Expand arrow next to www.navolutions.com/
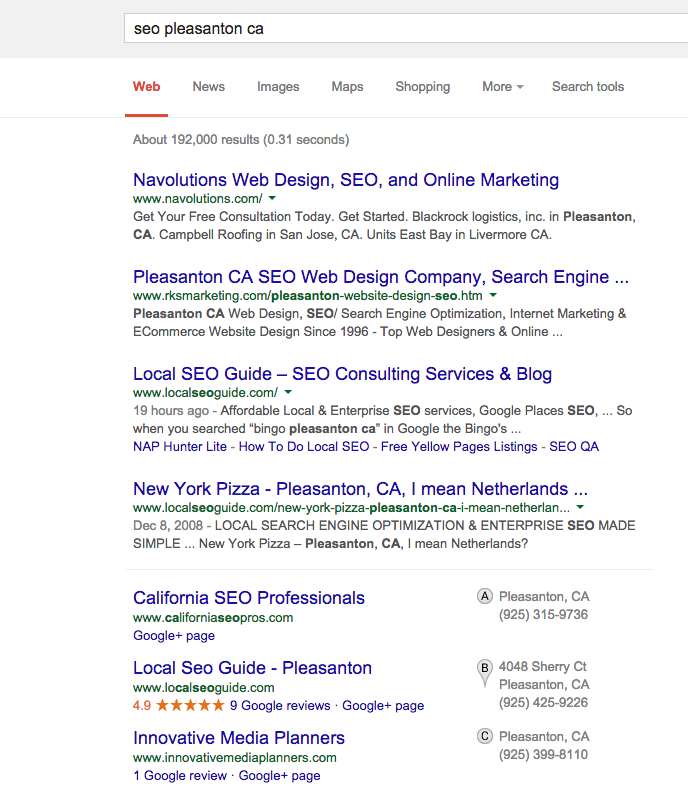The width and height of the screenshot is (688, 799). 272,198
